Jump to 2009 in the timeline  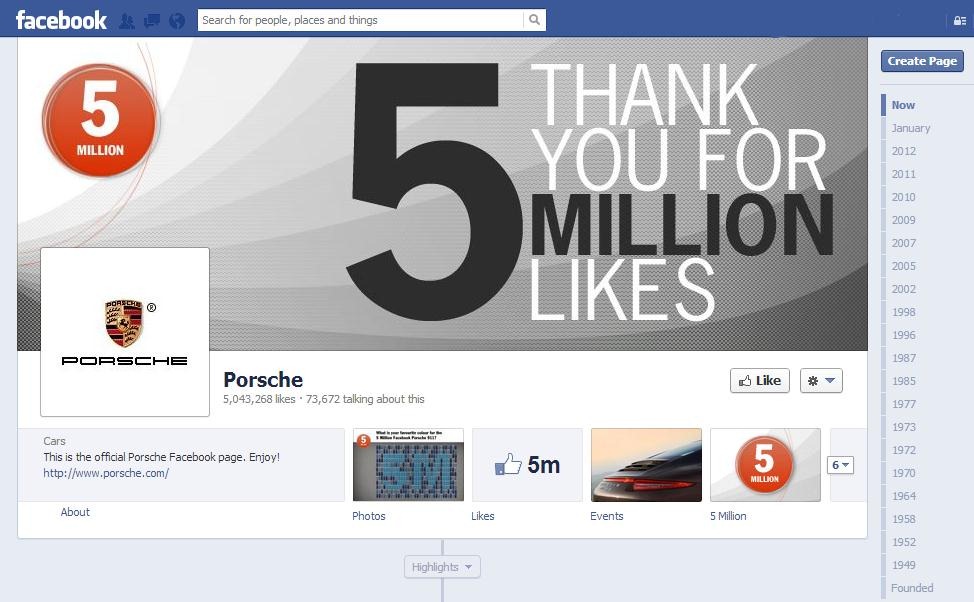(904, 220)
